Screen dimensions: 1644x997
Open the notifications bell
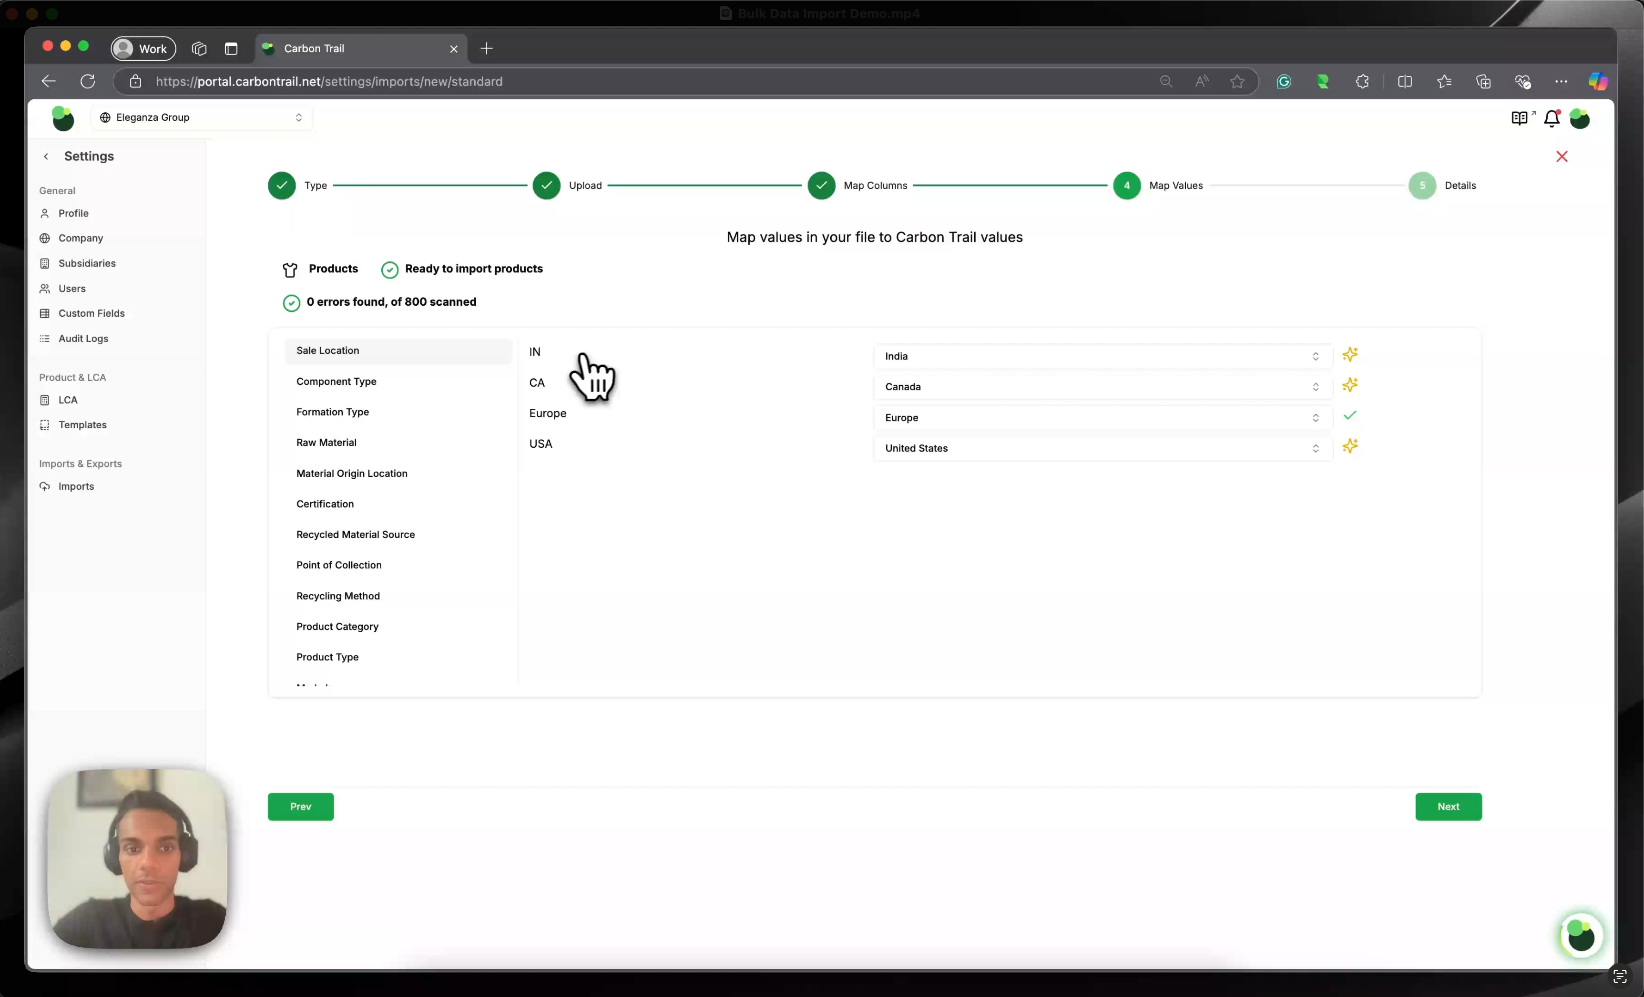click(x=1552, y=118)
